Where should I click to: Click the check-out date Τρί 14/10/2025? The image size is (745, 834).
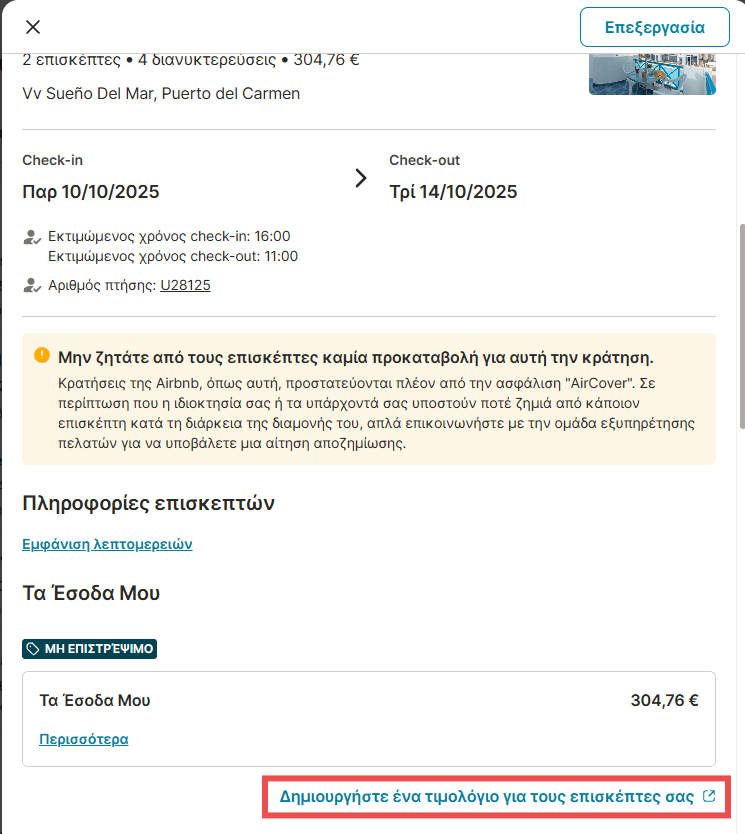click(453, 192)
